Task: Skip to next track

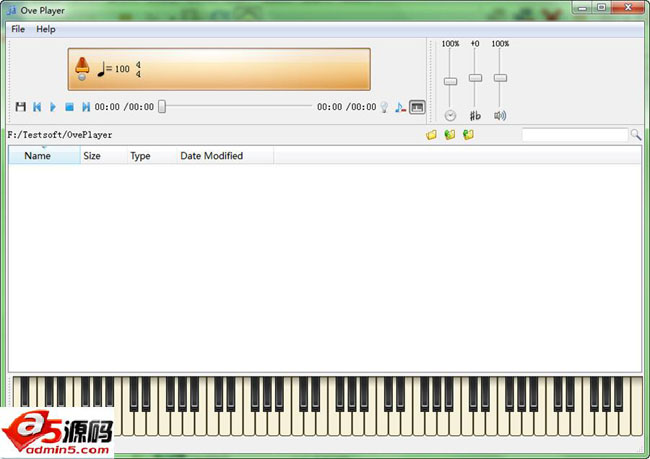Action: pyautogui.click(x=86, y=107)
